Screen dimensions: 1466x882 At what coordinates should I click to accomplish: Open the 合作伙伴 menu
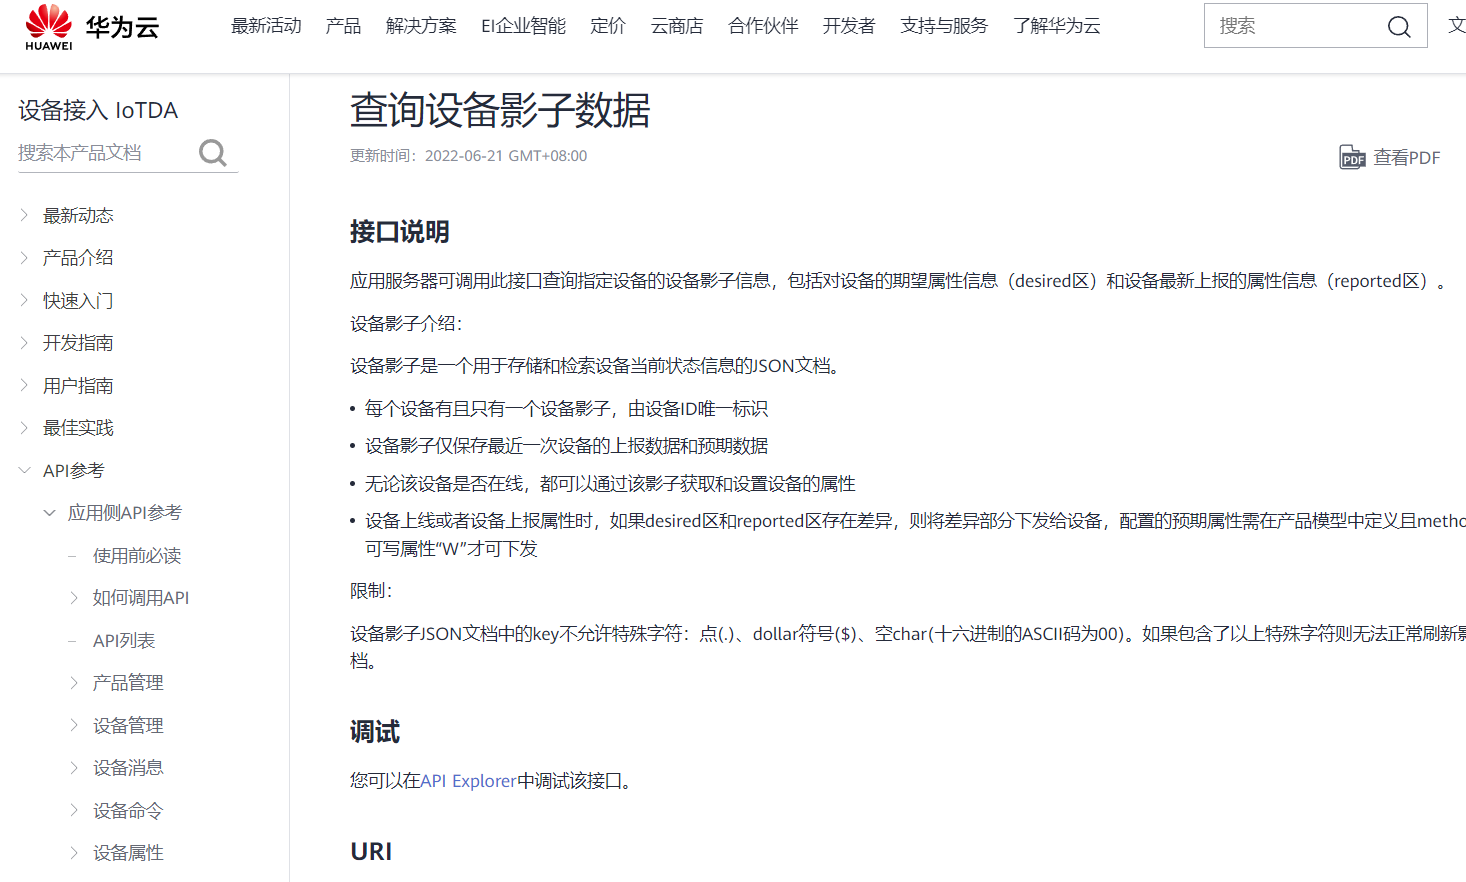763,26
